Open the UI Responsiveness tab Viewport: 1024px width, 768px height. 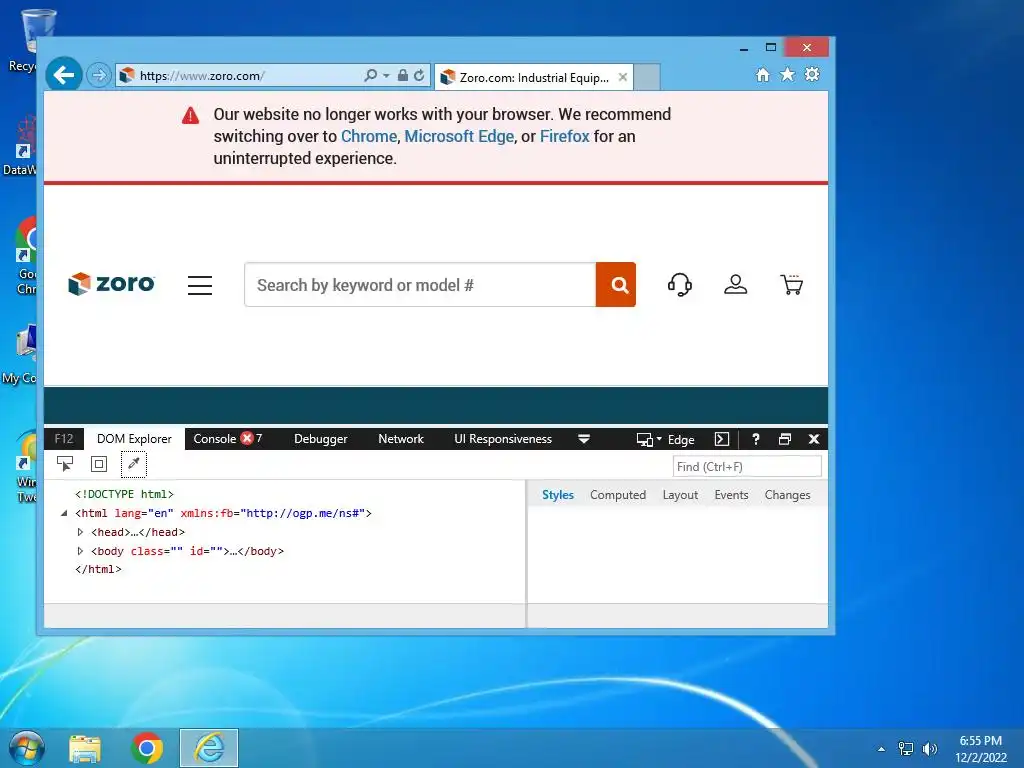(503, 439)
